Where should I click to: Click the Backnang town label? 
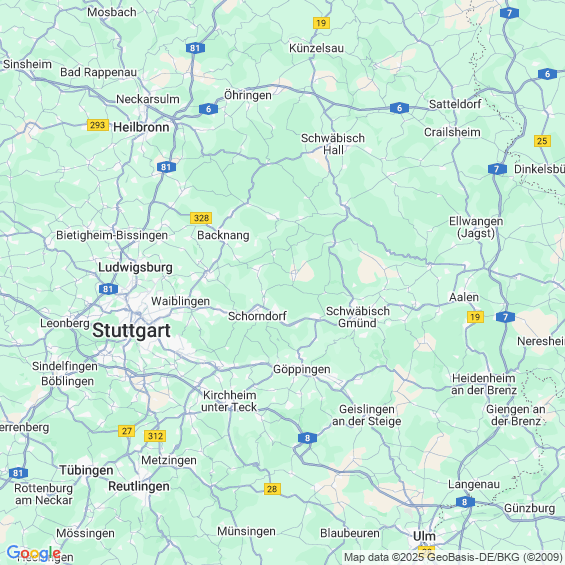click(223, 235)
